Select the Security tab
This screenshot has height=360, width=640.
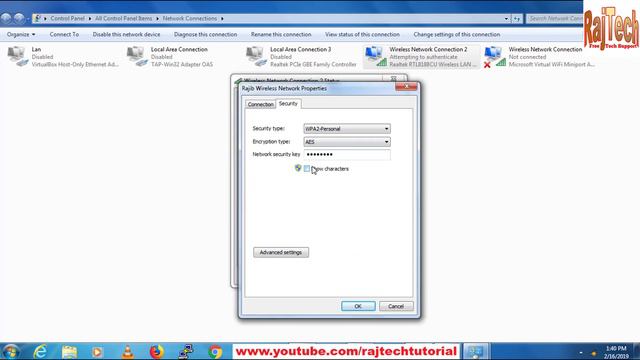click(x=288, y=104)
